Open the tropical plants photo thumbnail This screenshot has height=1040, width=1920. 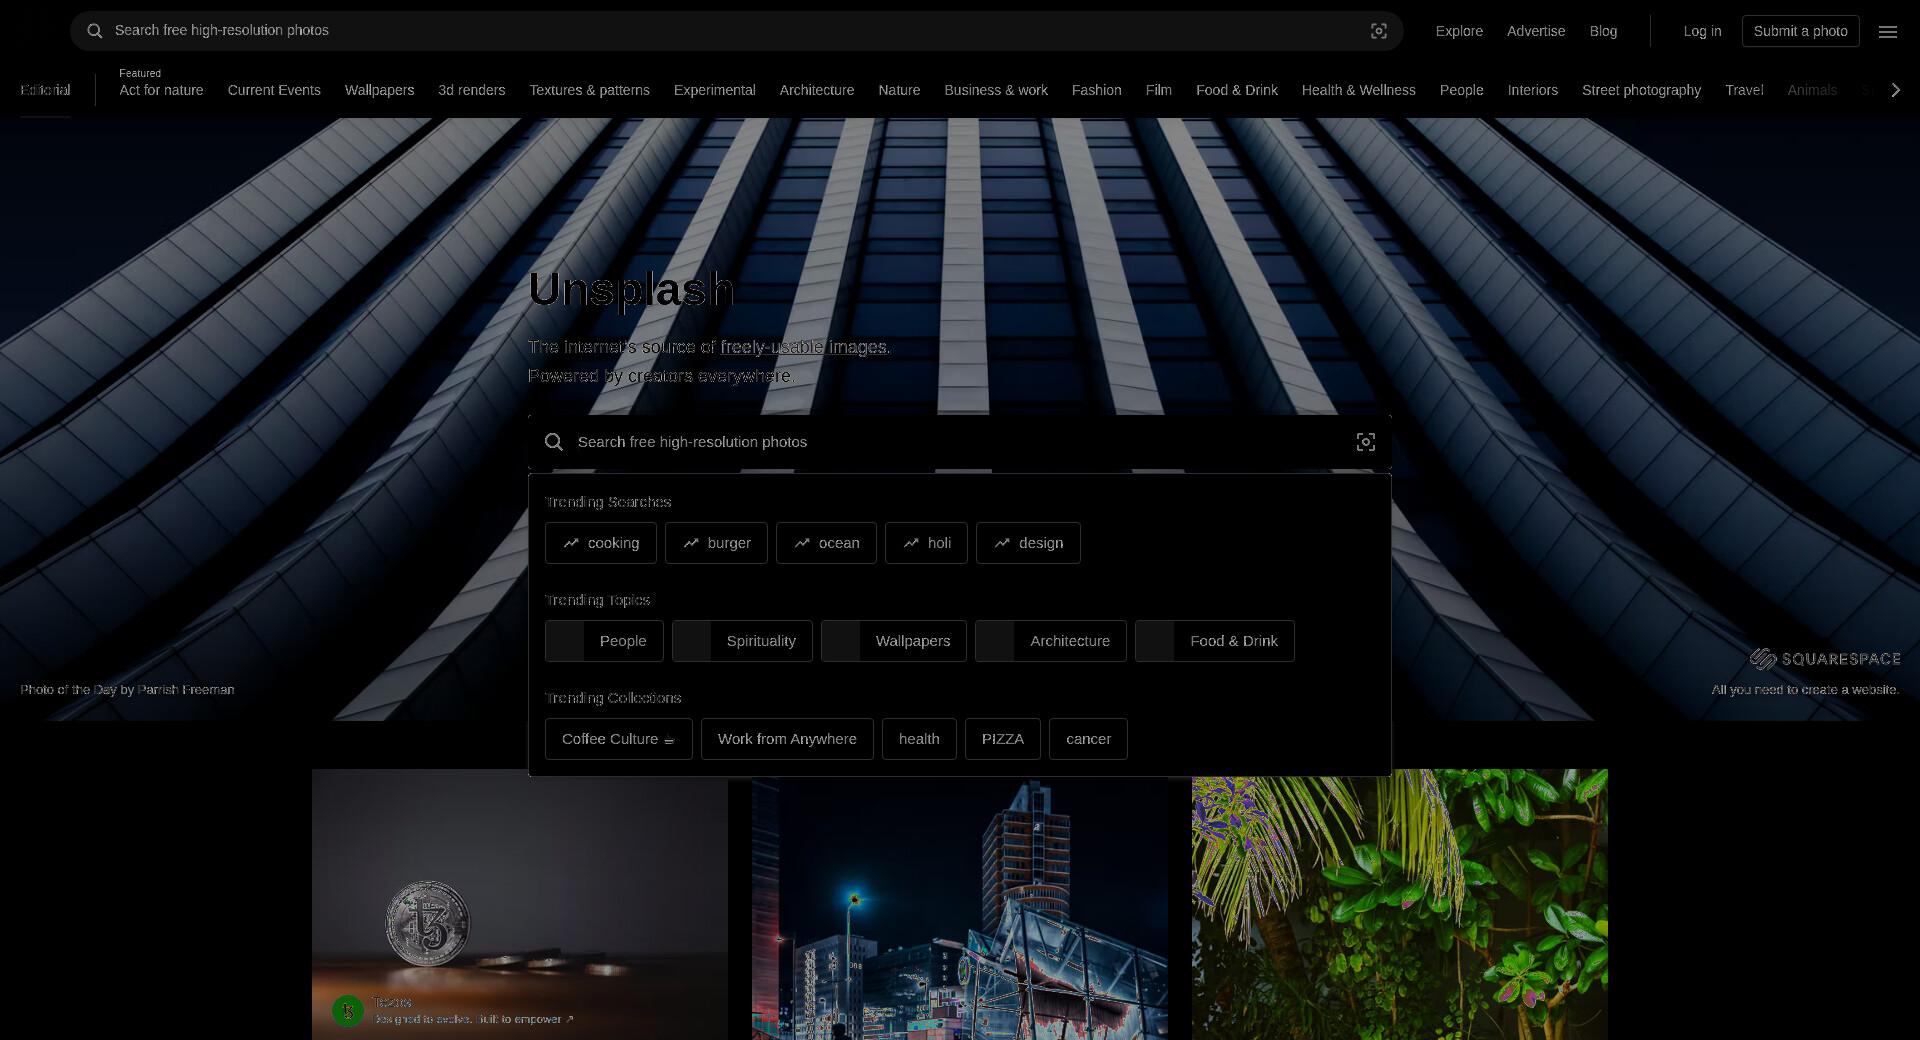tap(1400, 904)
